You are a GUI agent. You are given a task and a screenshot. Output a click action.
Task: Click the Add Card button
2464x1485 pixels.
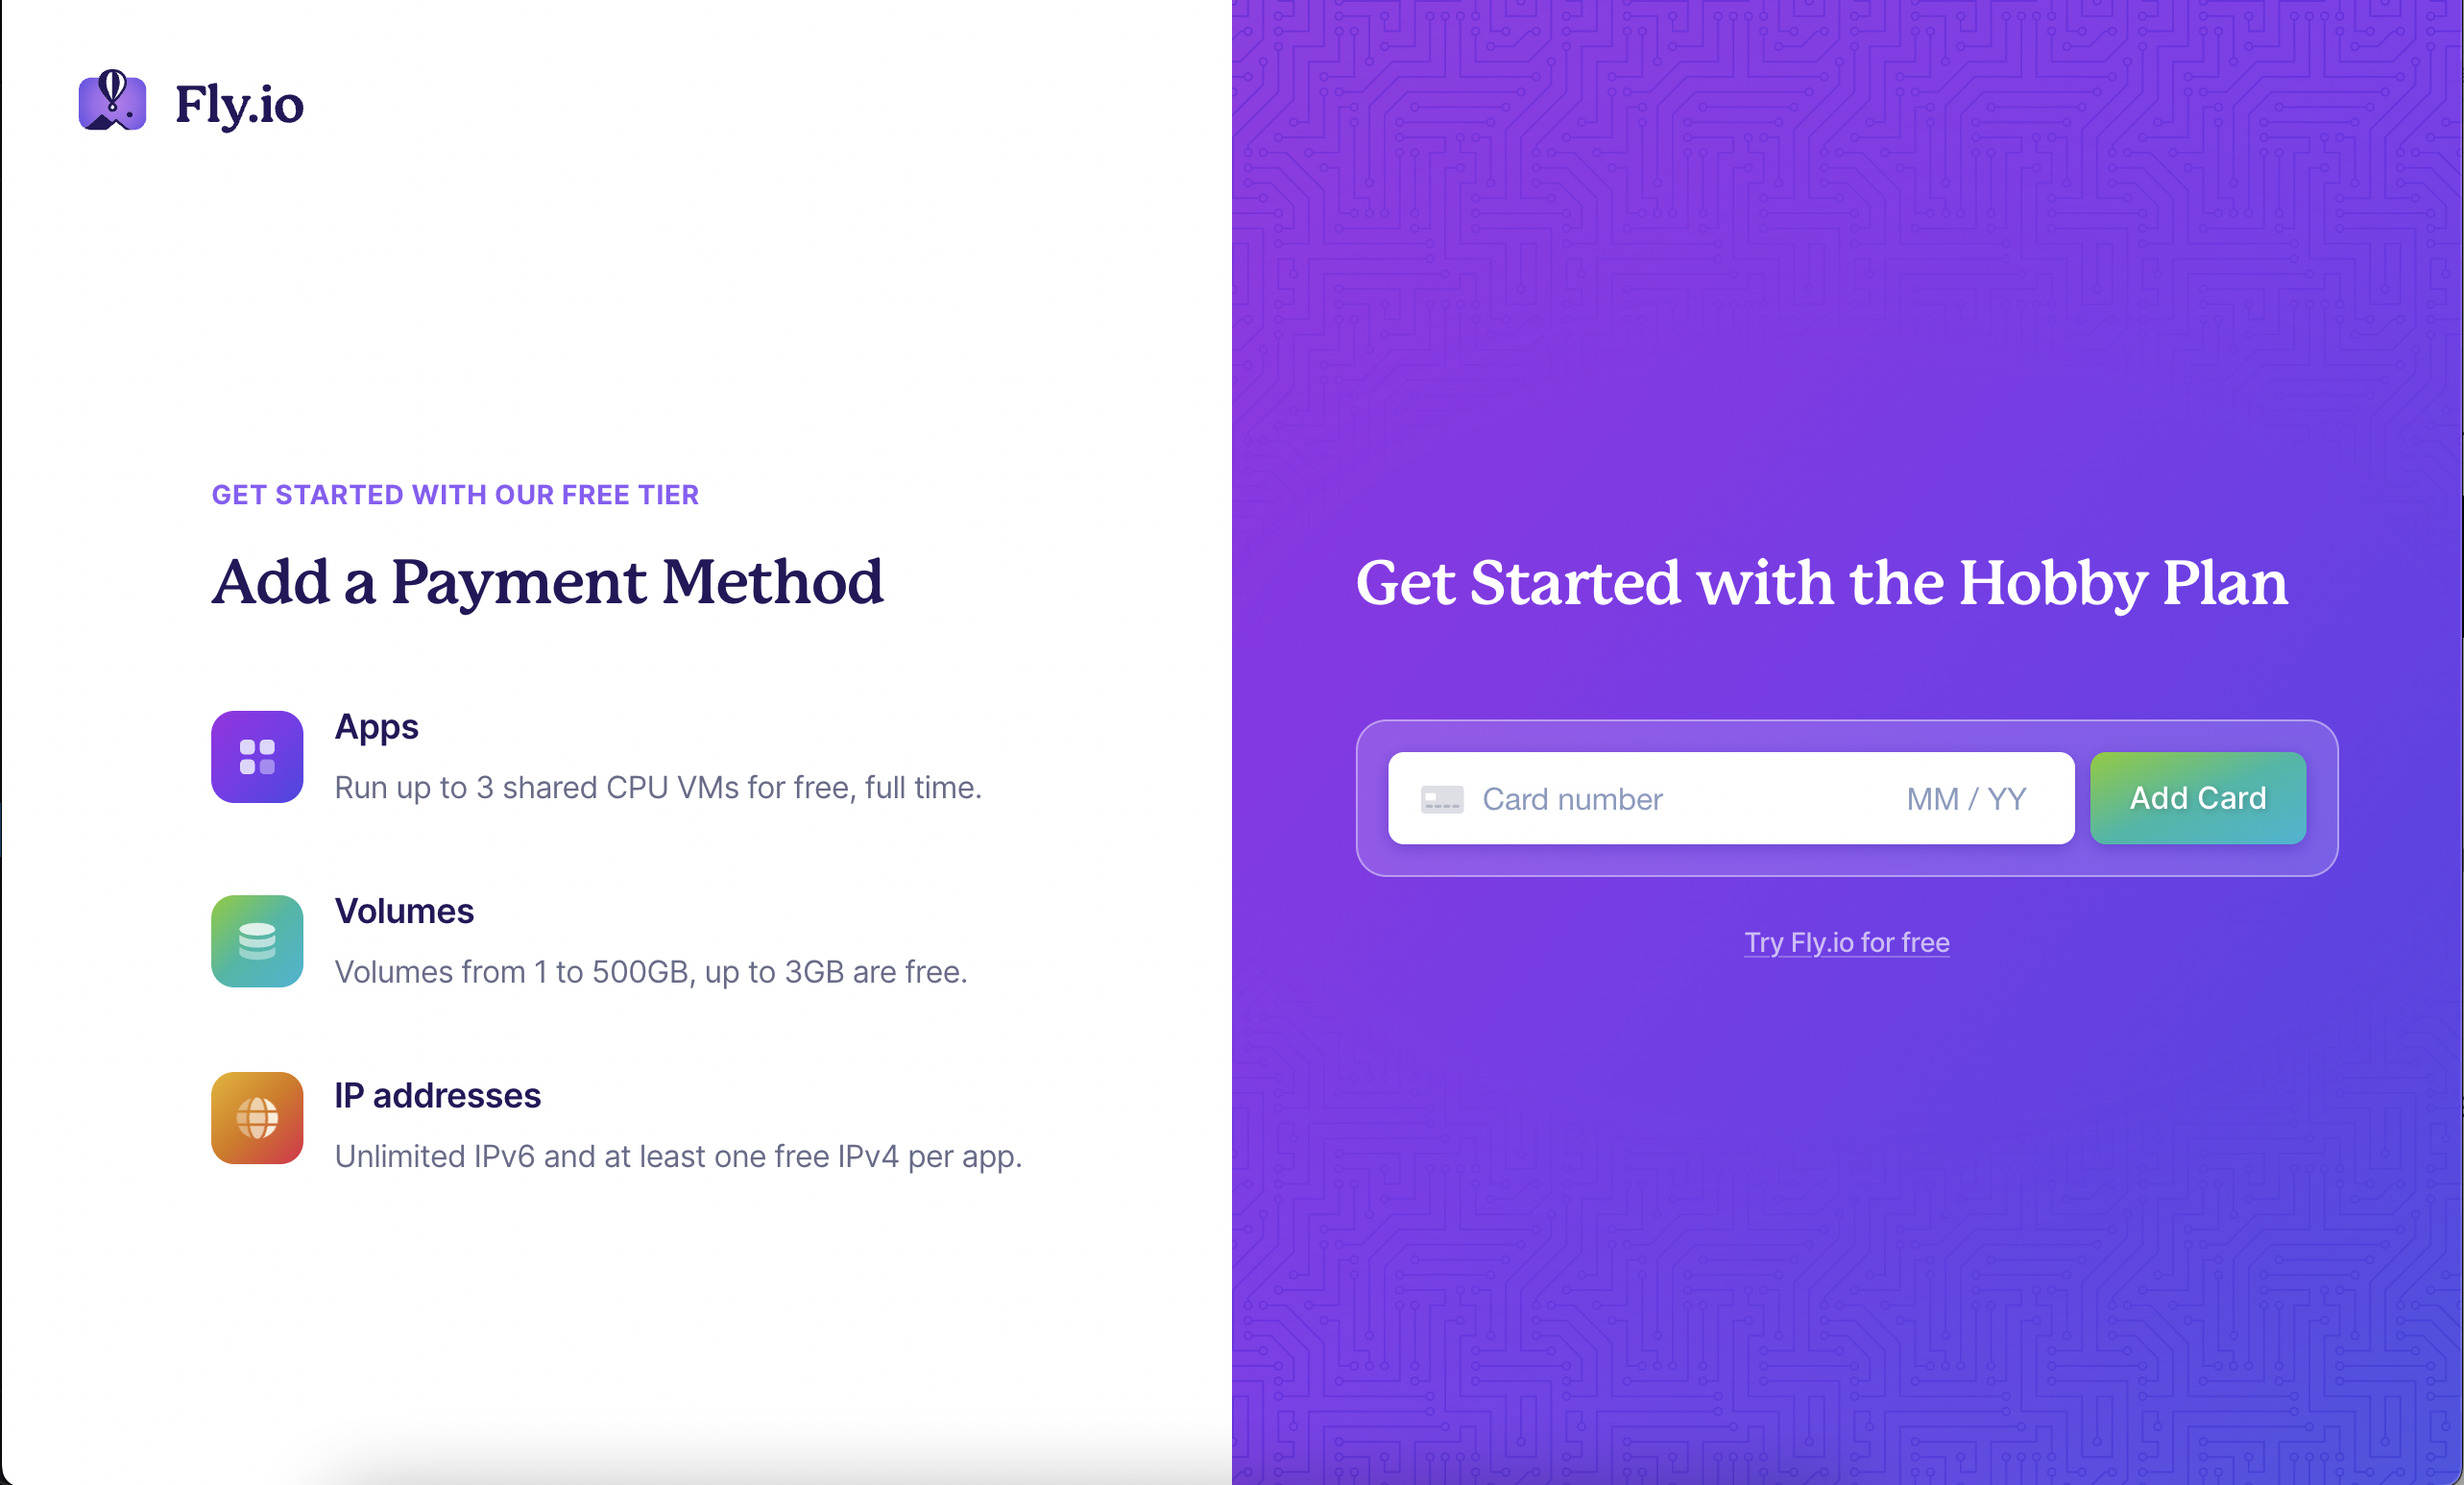point(2200,798)
